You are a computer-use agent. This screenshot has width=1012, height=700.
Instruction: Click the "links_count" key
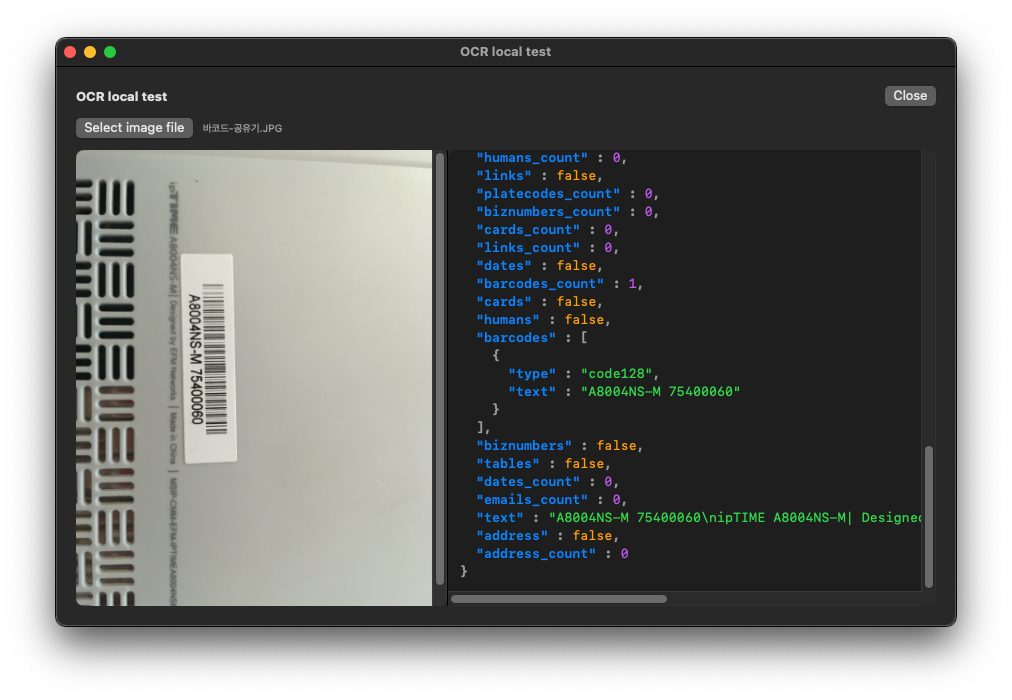click(528, 248)
